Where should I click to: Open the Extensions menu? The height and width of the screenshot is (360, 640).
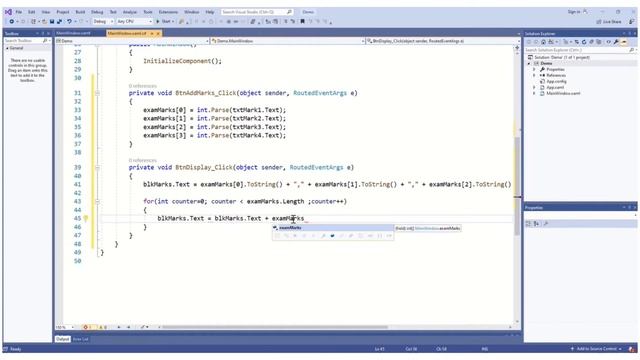(168, 12)
